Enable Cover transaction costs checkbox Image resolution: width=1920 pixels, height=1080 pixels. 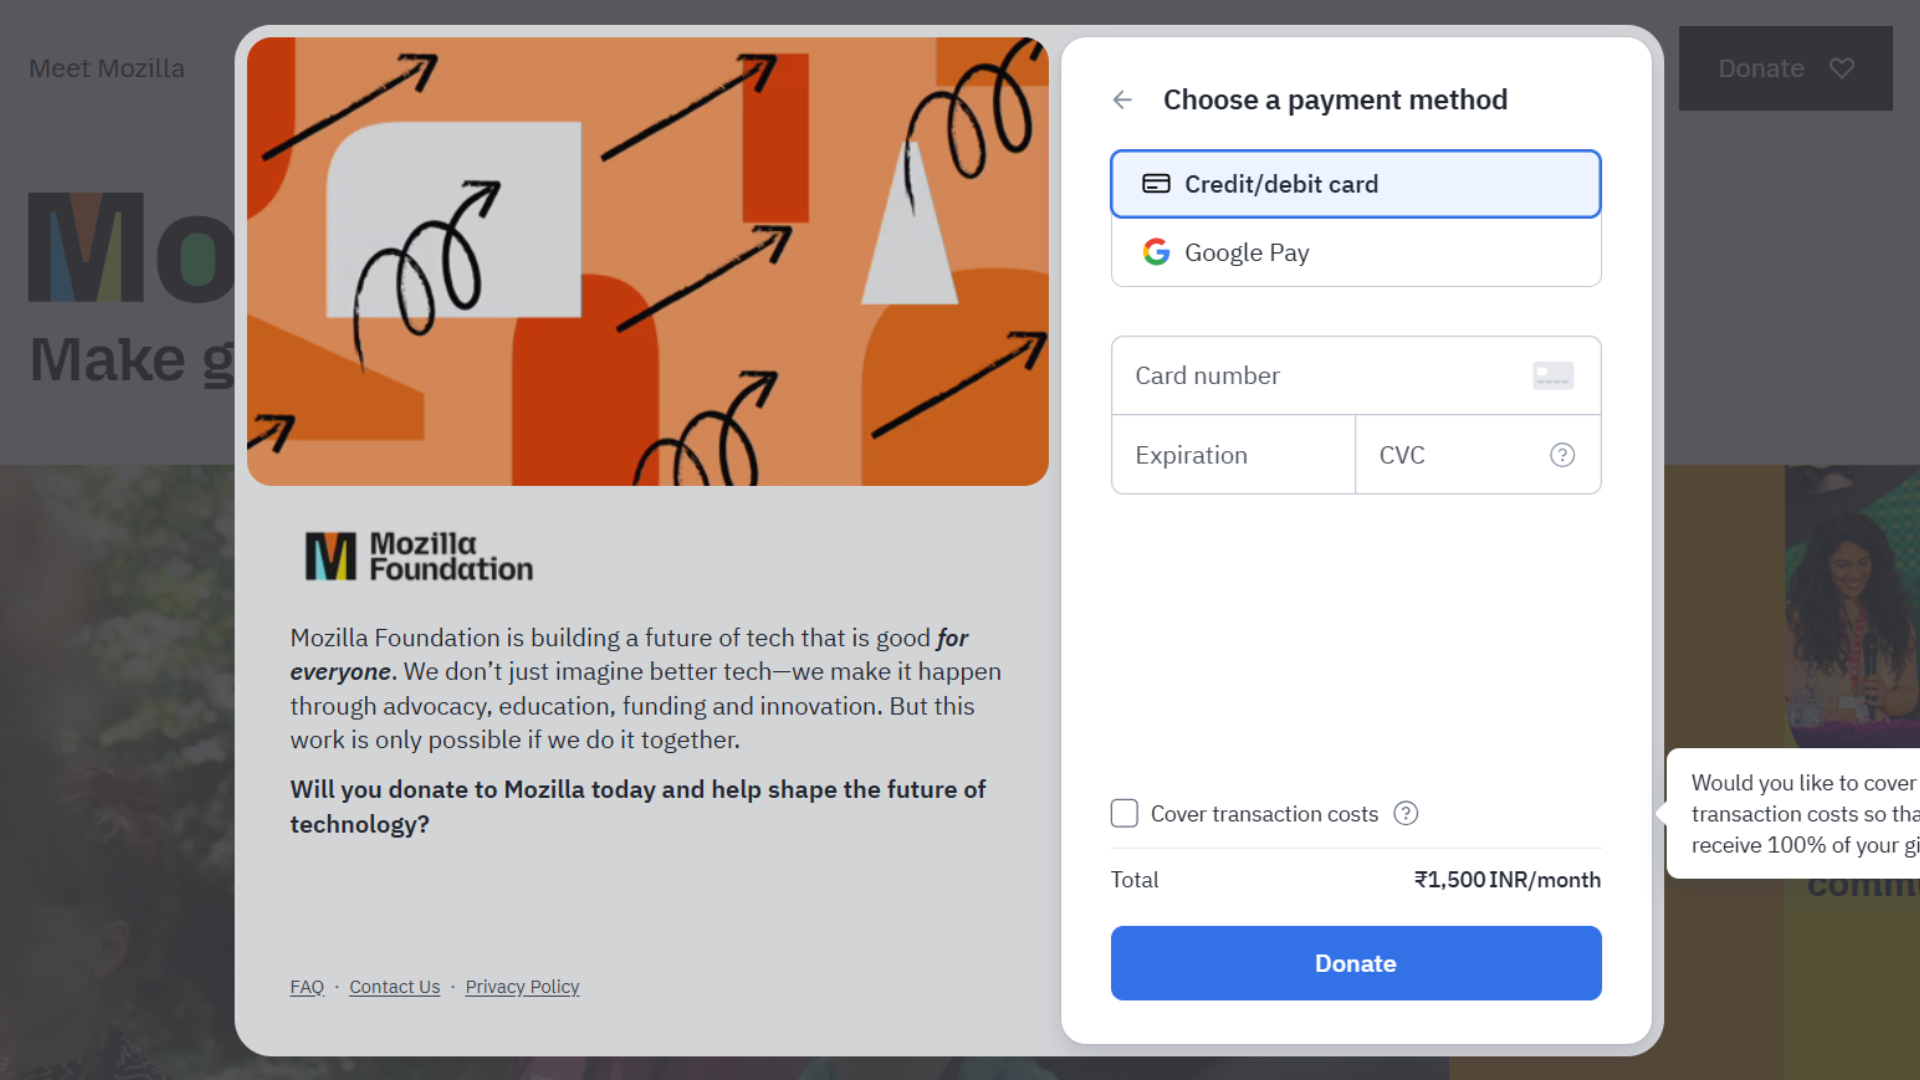point(1124,813)
